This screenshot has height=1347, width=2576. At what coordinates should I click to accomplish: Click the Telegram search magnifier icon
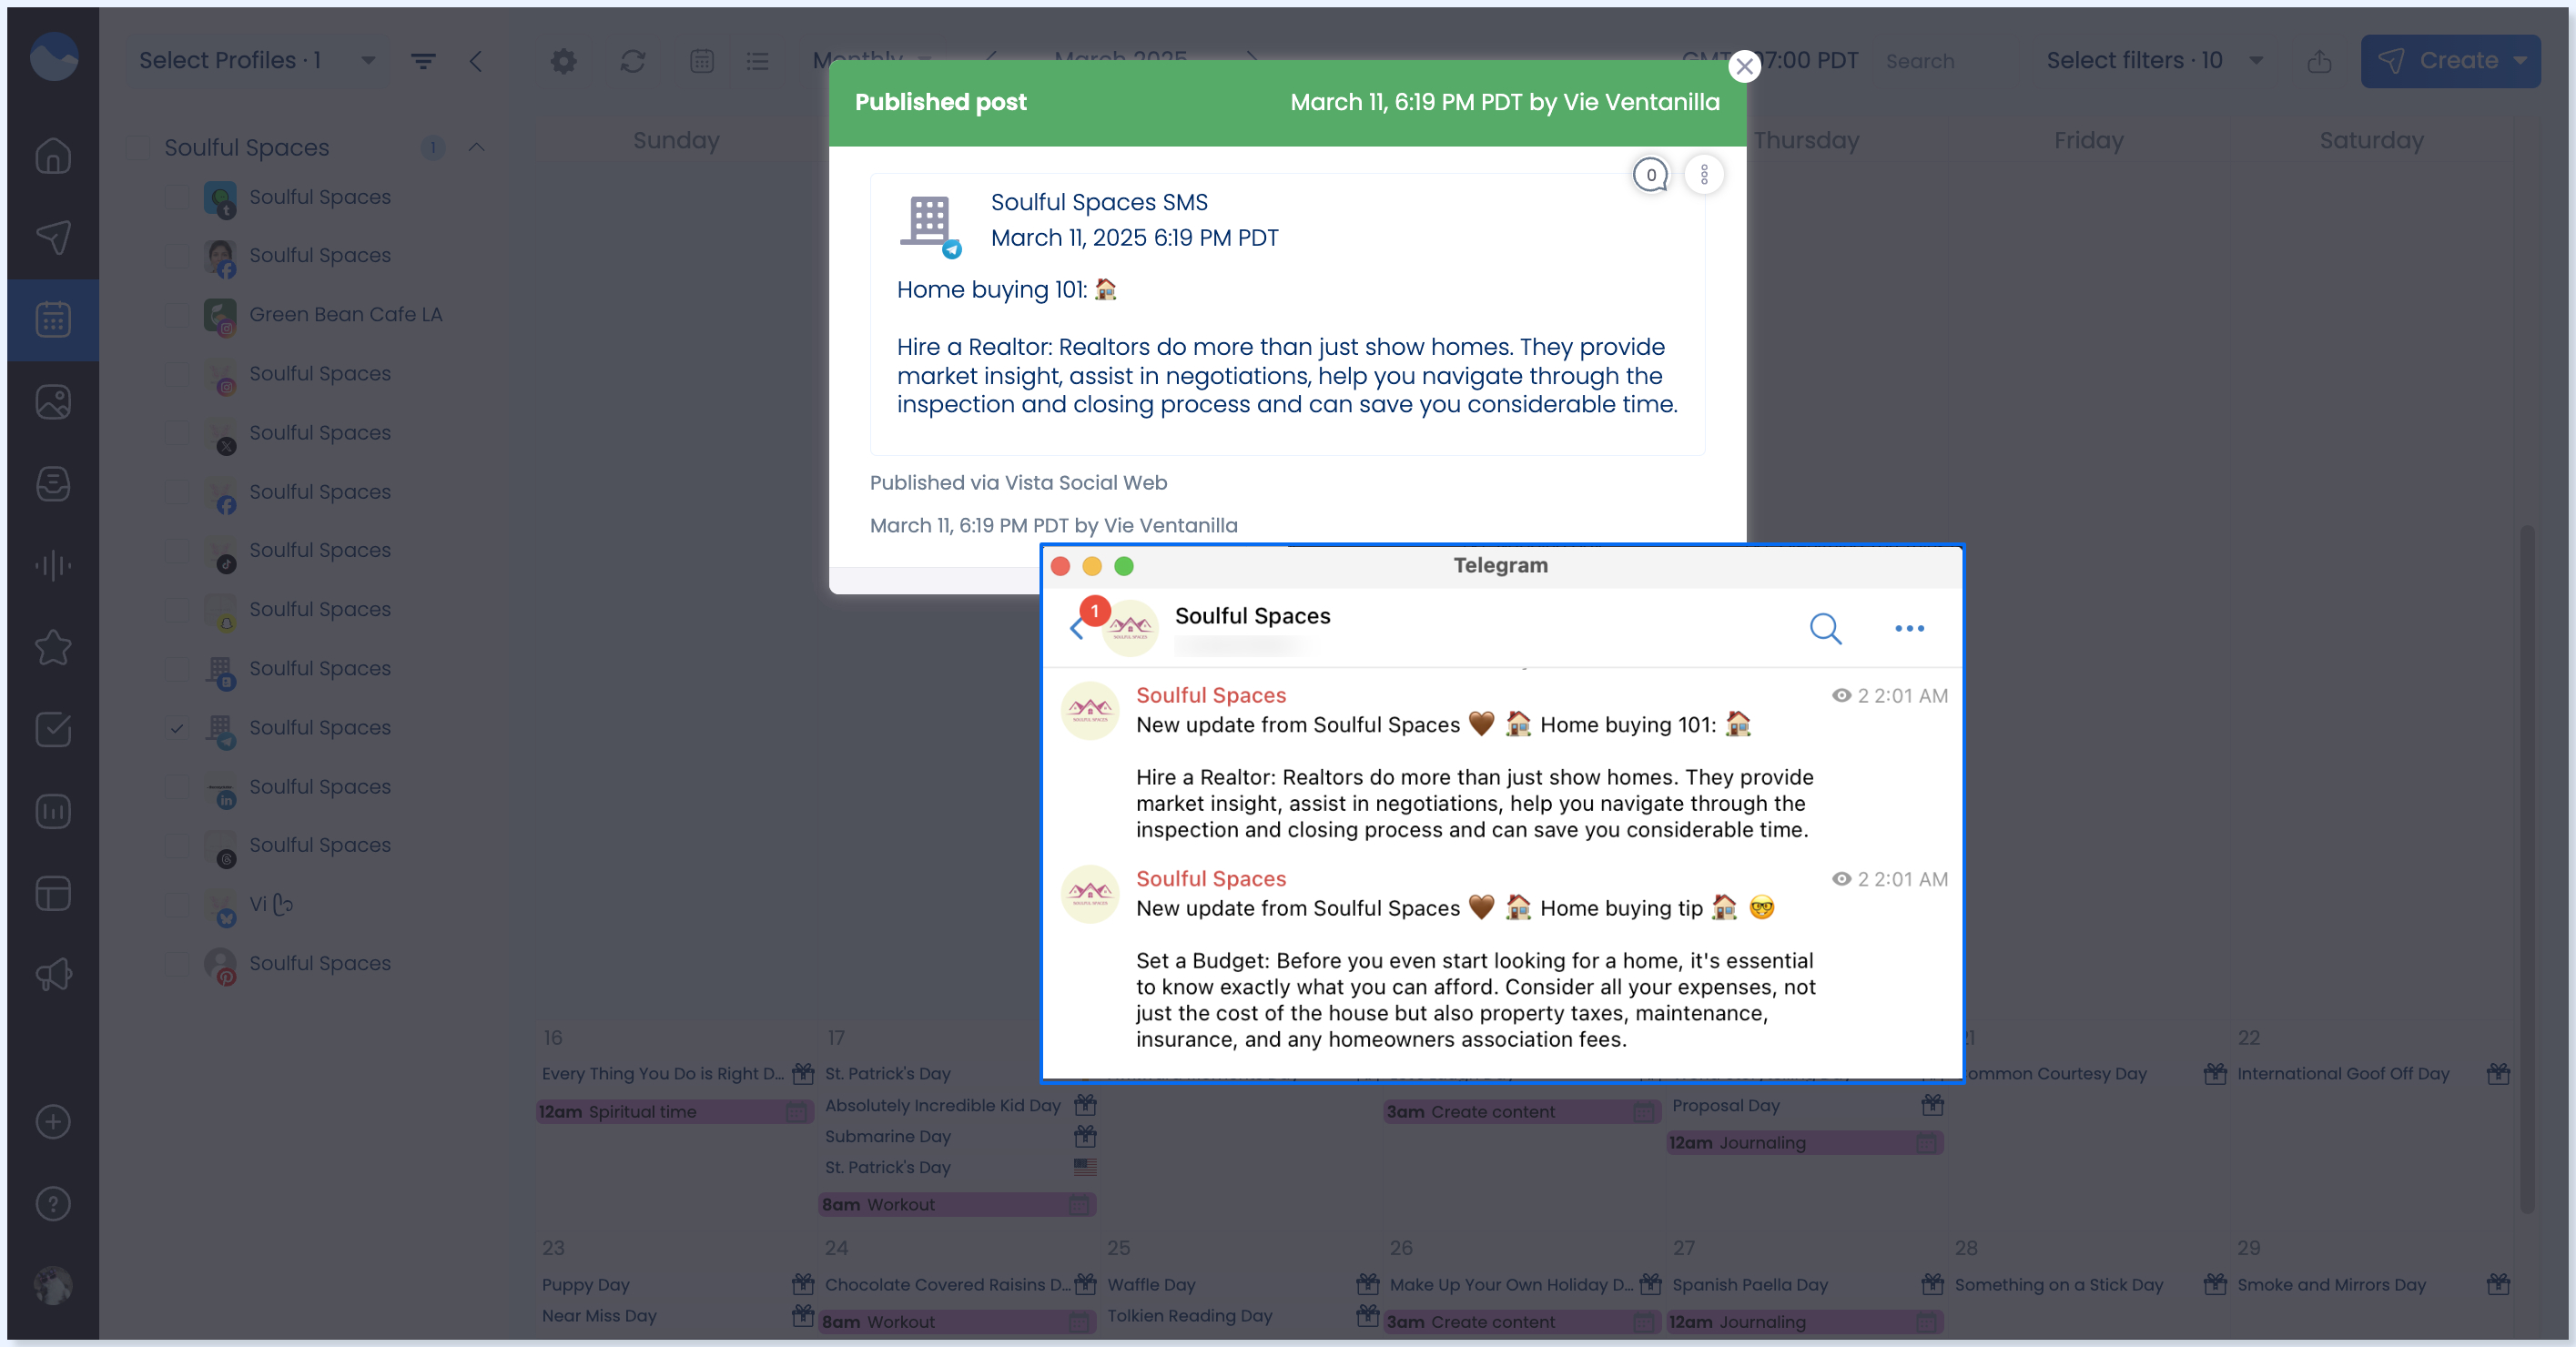point(1825,628)
